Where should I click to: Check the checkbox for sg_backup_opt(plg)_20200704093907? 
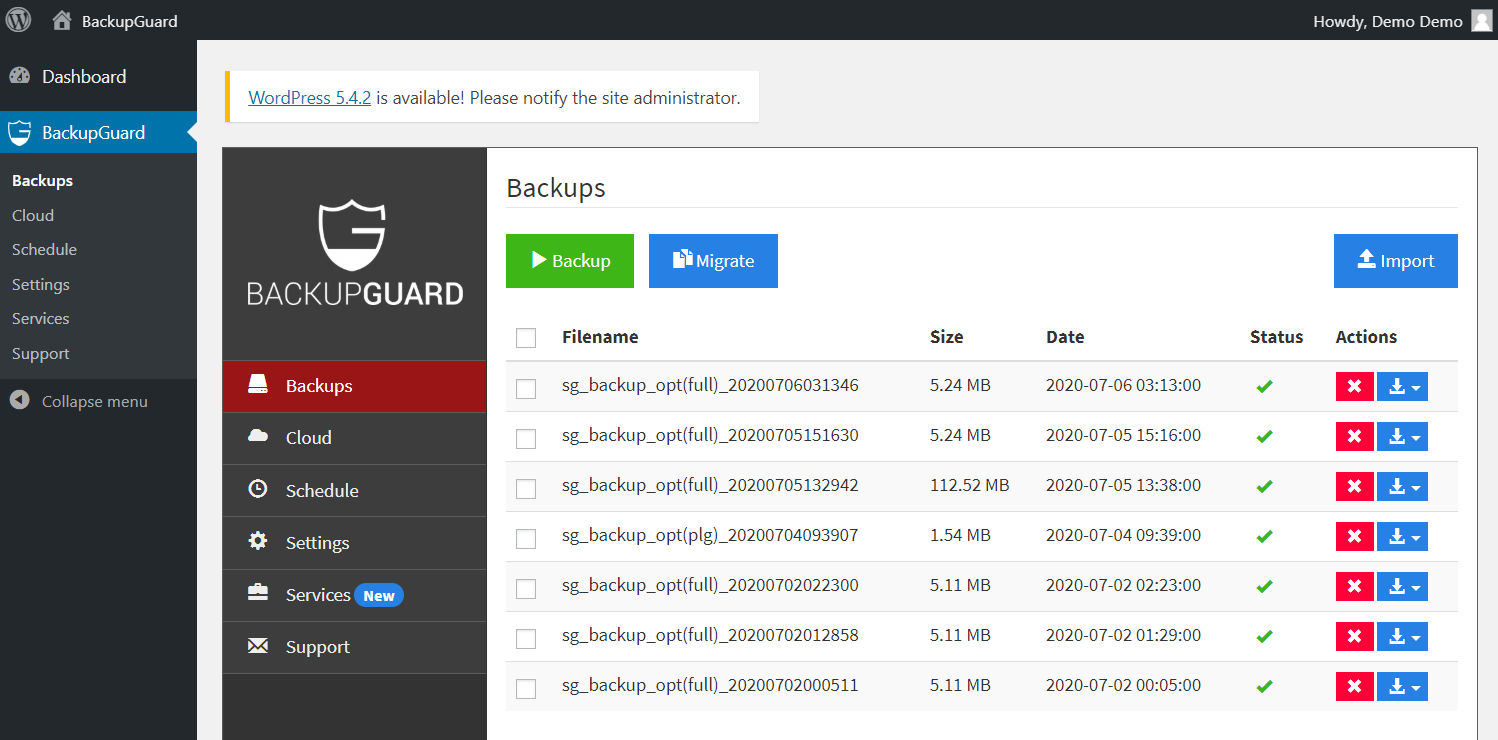click(526, 538)
